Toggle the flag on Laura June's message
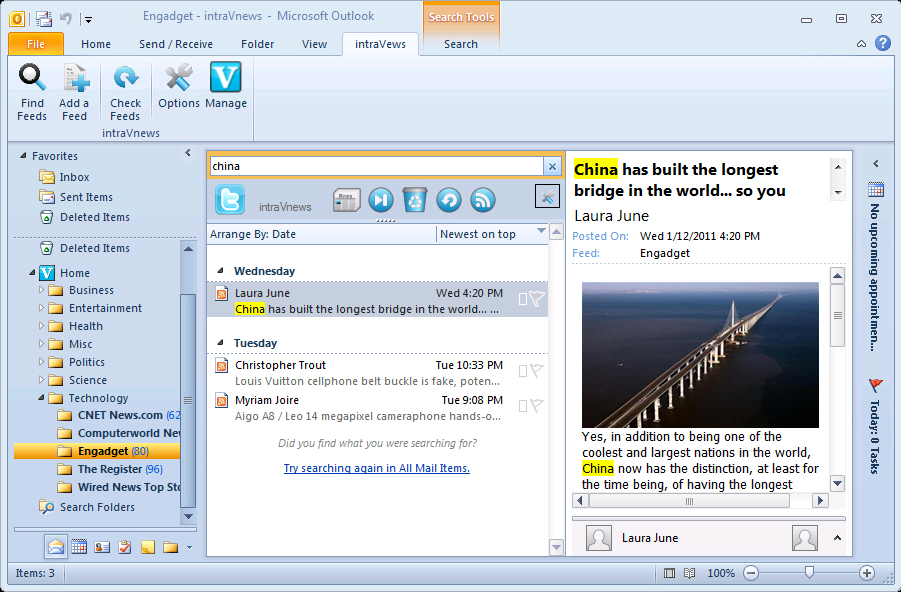The image size is (901, 592). coord(537,298)
